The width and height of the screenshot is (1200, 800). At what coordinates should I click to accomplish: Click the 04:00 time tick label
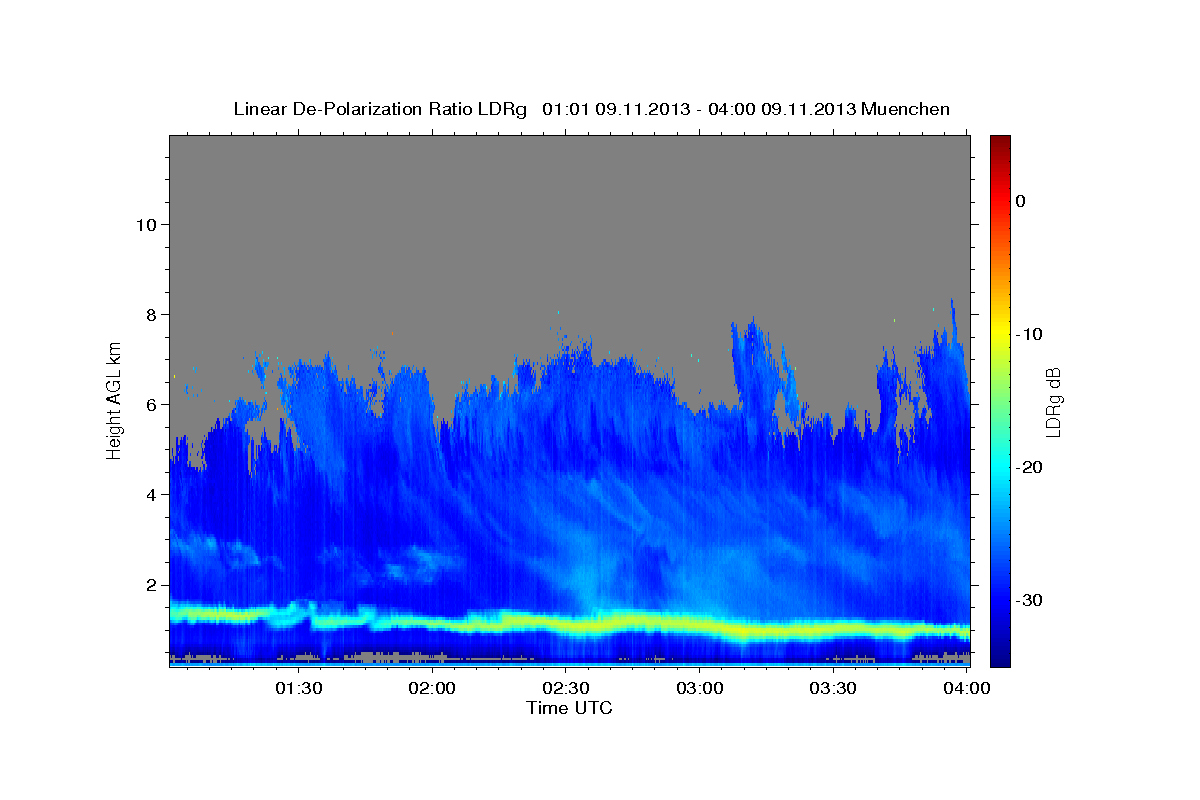pyautogui.click(x=967, y=689)
